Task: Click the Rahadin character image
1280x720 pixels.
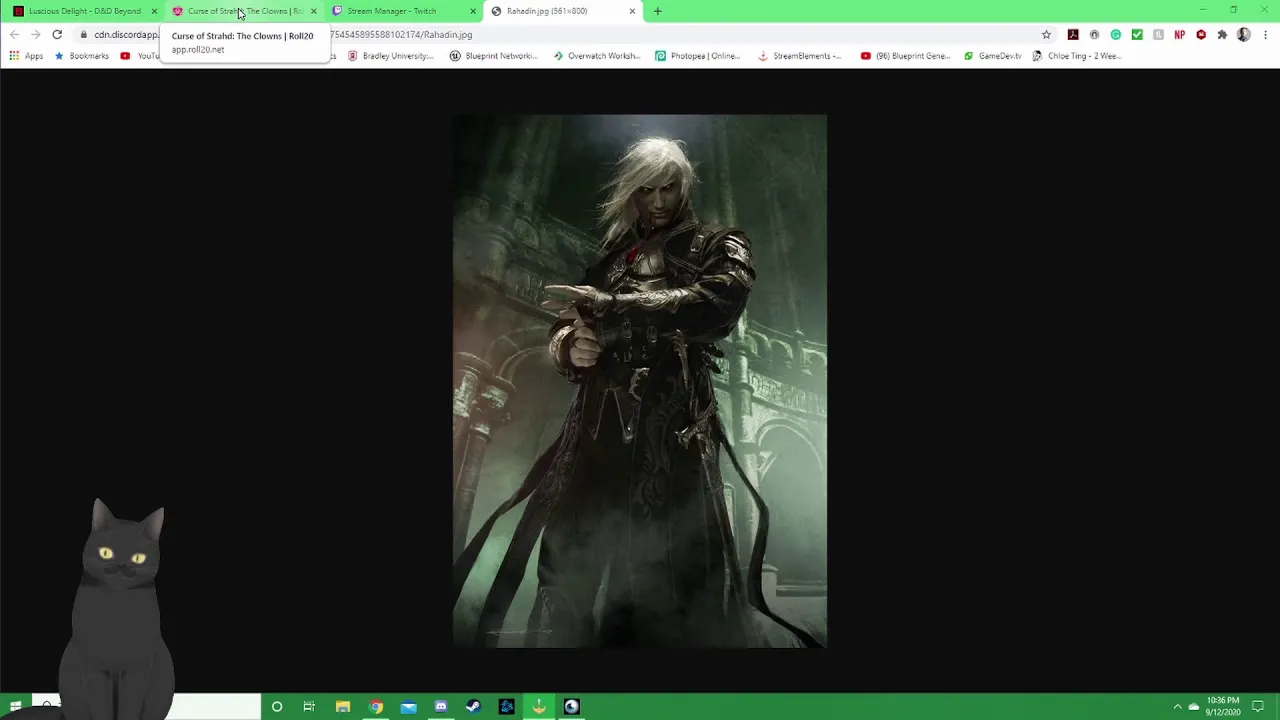Action: [x=640, y=381]
